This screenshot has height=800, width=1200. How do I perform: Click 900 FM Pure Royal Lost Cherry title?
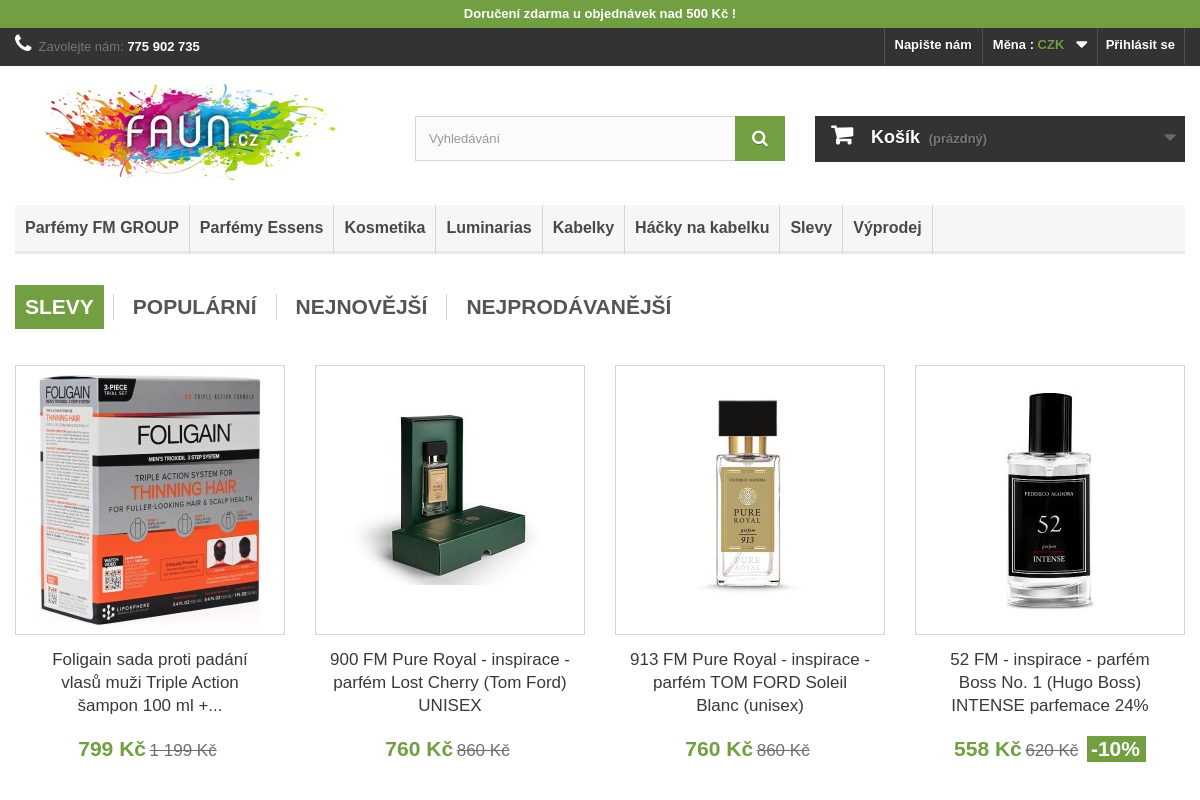(x=450, y=683)
